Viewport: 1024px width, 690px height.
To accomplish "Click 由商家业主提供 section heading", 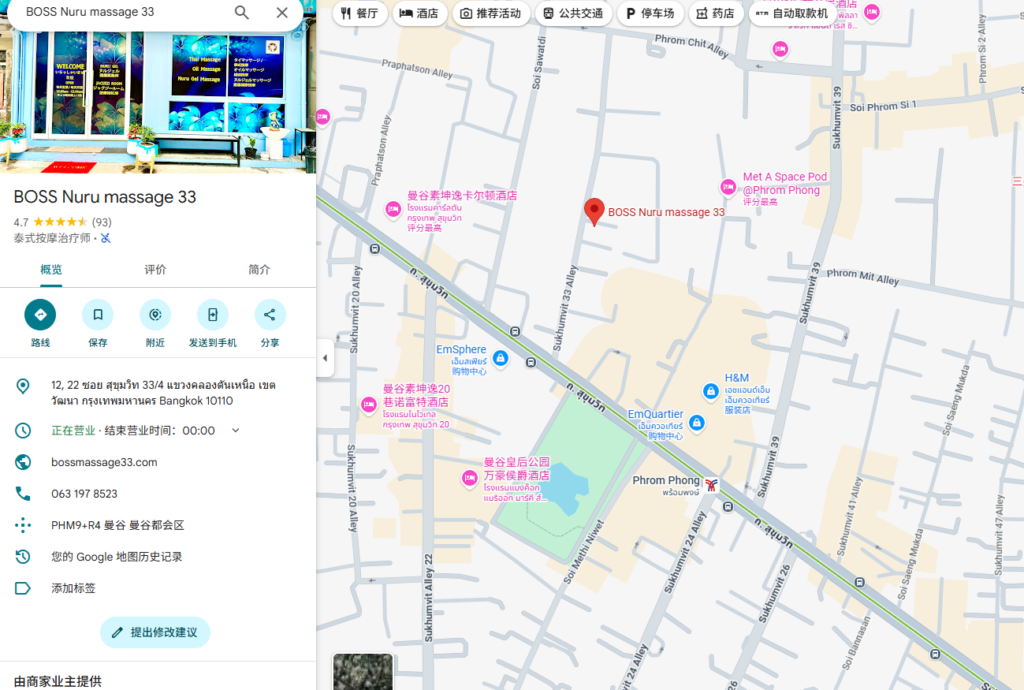I will pyautogui.click(x=57, y=681).
